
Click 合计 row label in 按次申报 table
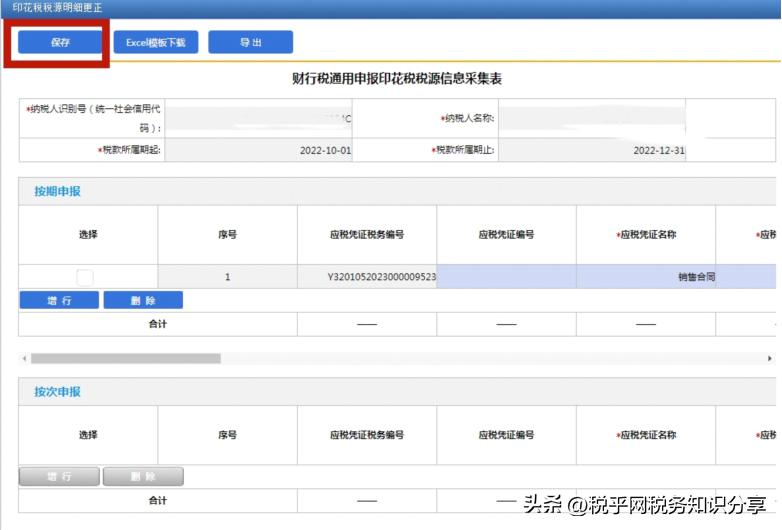[158, 501]
